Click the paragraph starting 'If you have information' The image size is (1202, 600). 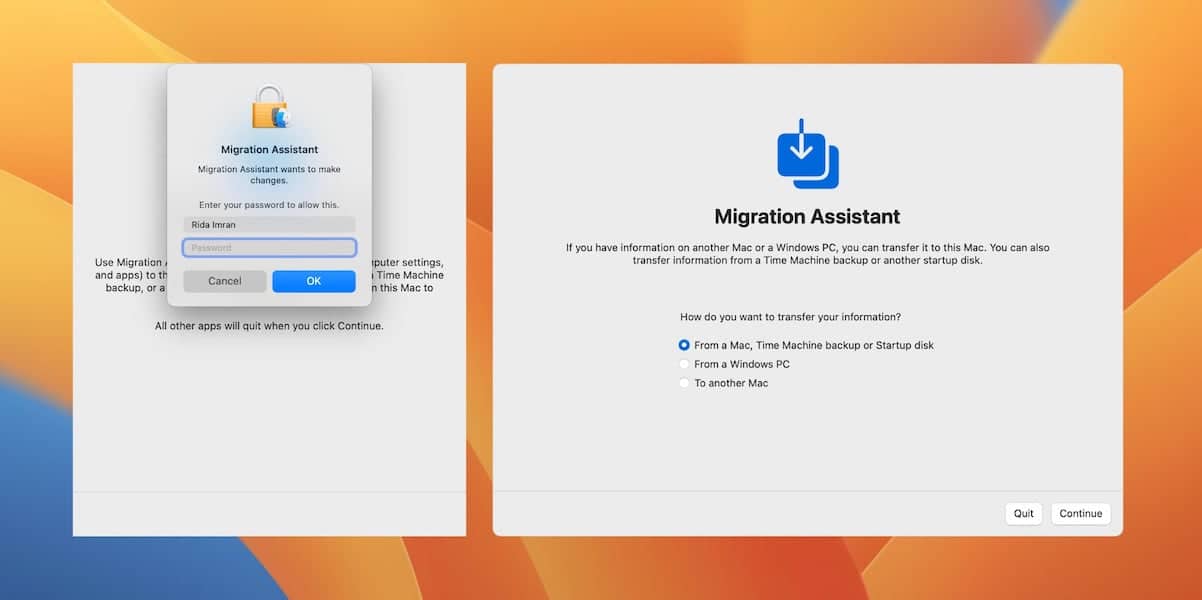point(807,254)
